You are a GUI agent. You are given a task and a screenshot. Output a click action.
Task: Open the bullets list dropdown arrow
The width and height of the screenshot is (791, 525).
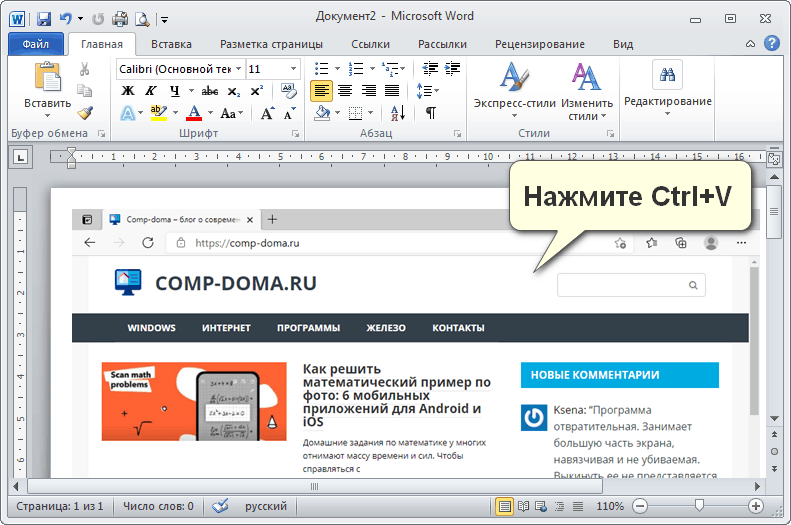(337, 69)
